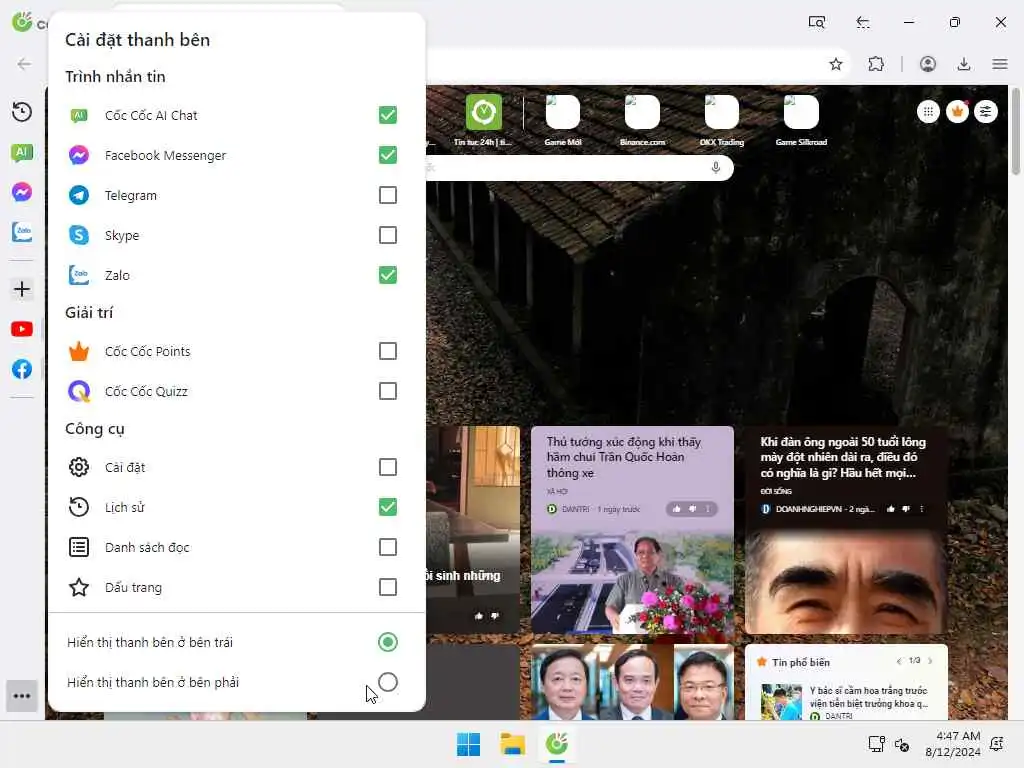Open History icon in left sidebar
This screenshot has height=768, width=1024.
pos(22,112)
